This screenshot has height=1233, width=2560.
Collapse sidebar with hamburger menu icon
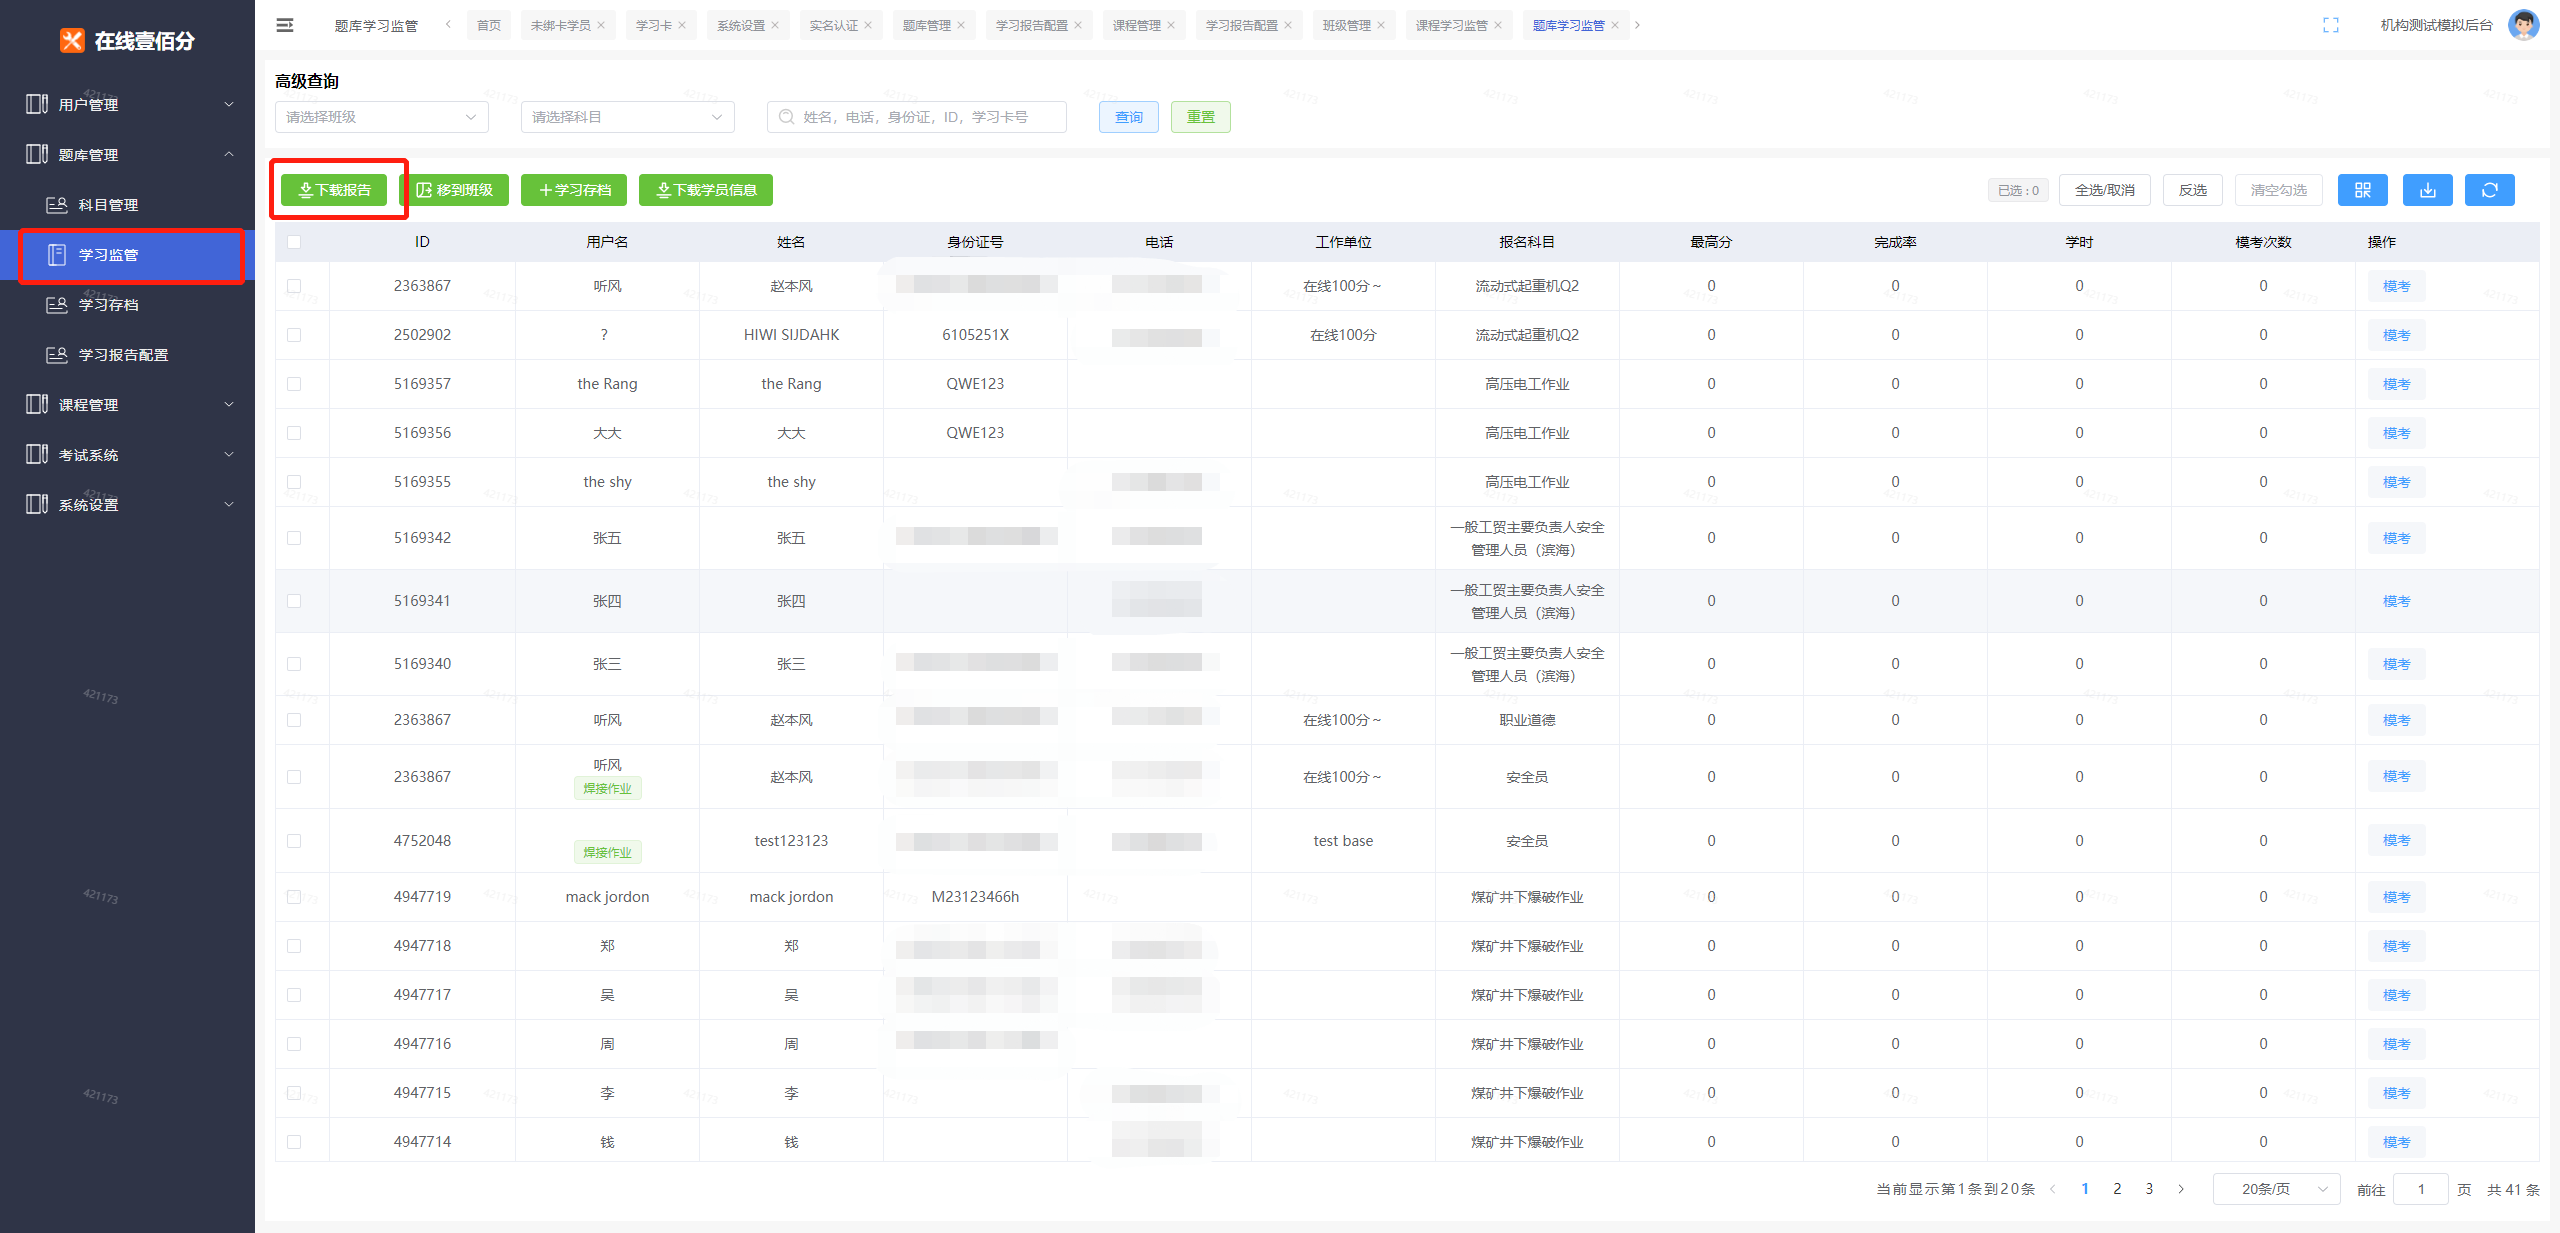[285, 25]
